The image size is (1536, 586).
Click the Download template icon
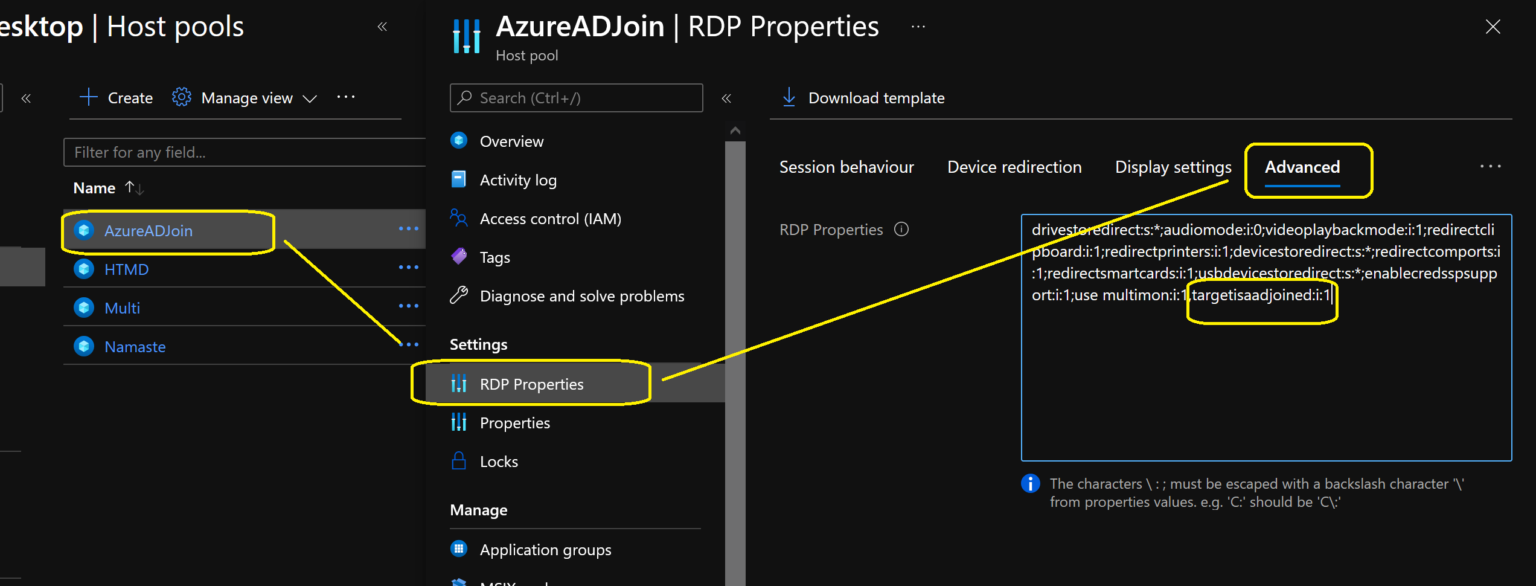[789, 97]
